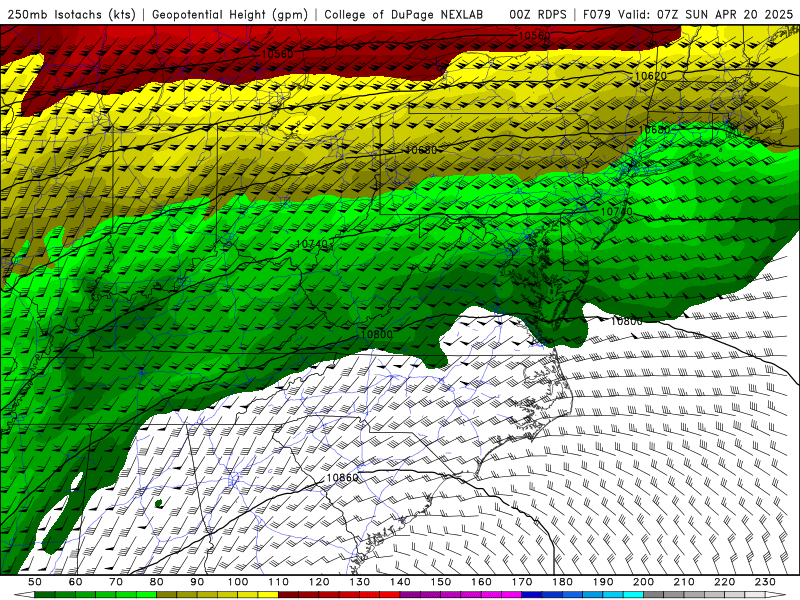The height and width of the screenshot is (600, 800).
Task: Click the 150 knot color scale label
Action: pyautogui.click(x=440, y=582)
